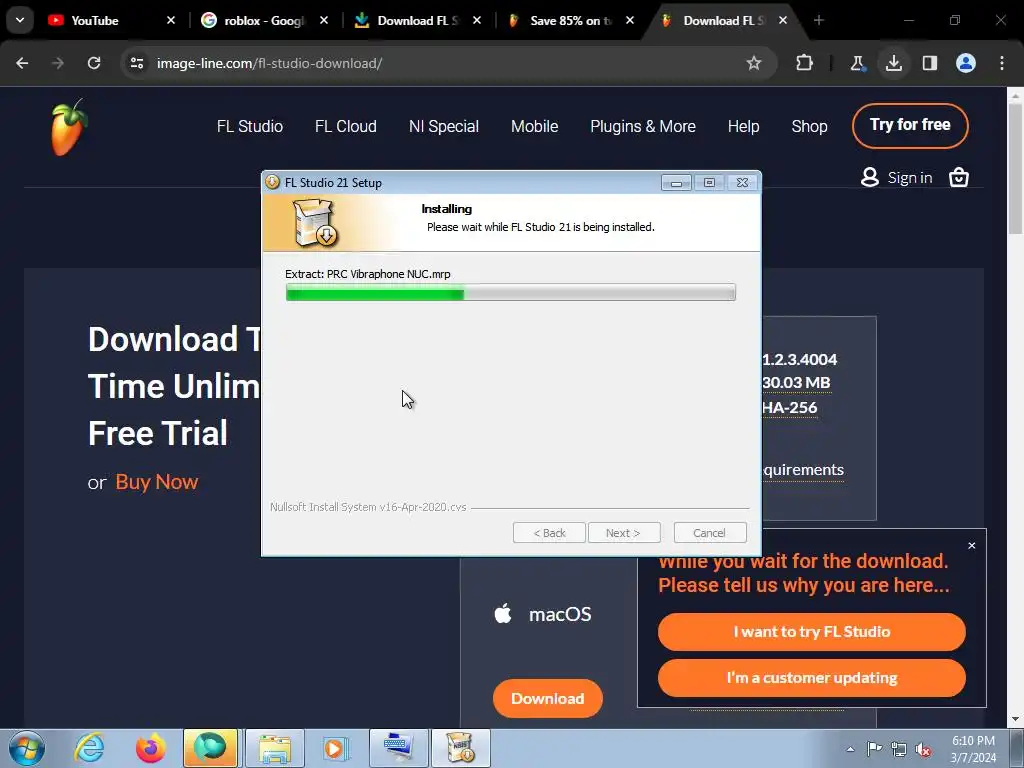Open the Shop menu item
Viewport: 1024px width, 768px height.
[809, 126]
